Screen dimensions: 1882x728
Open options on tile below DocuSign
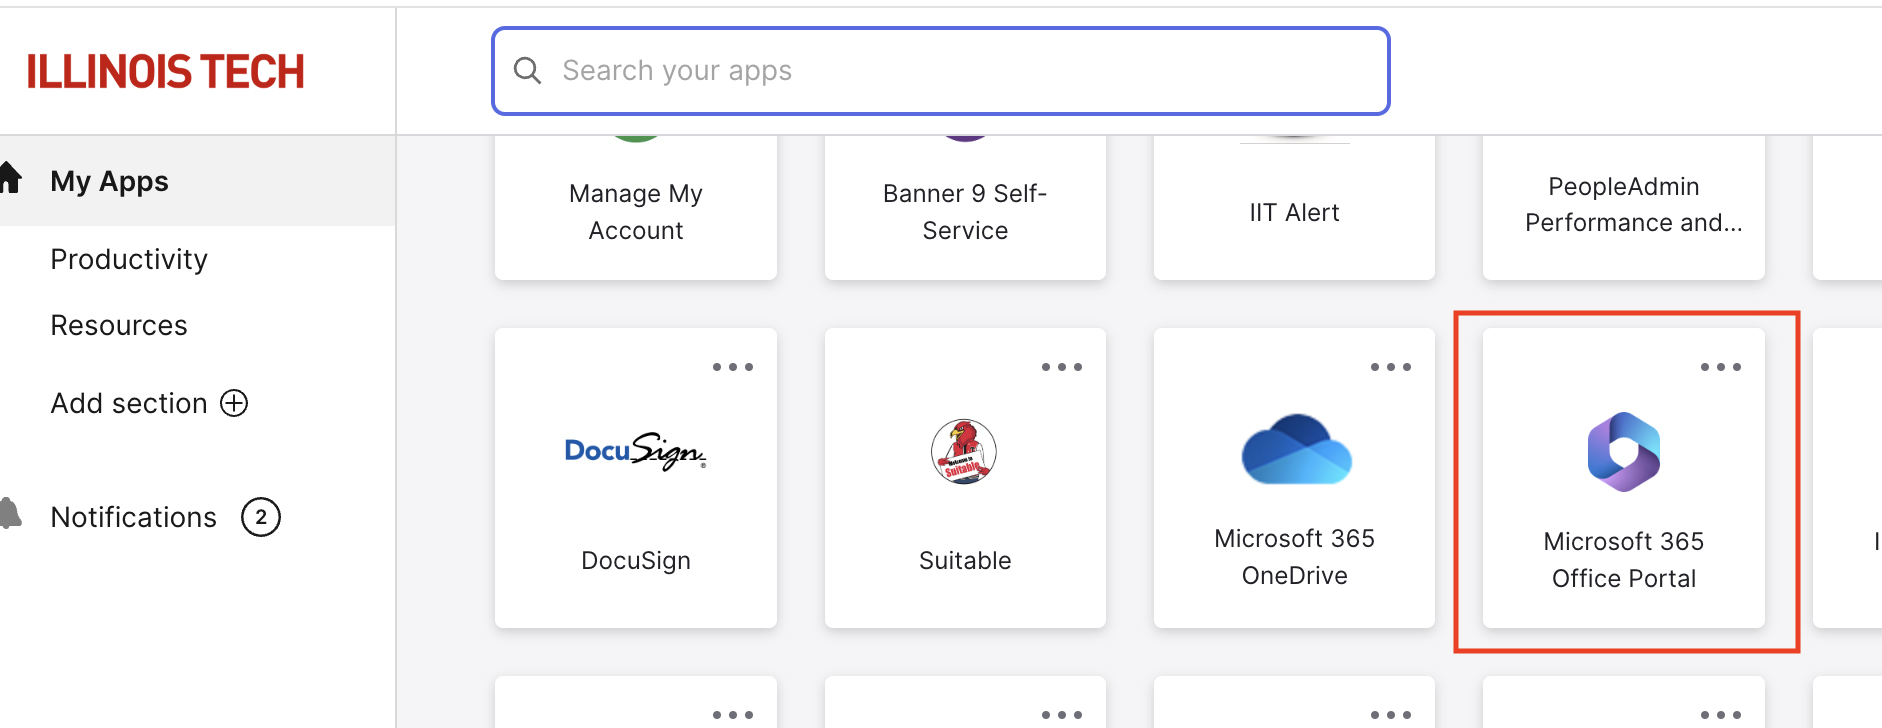(733, 715)
